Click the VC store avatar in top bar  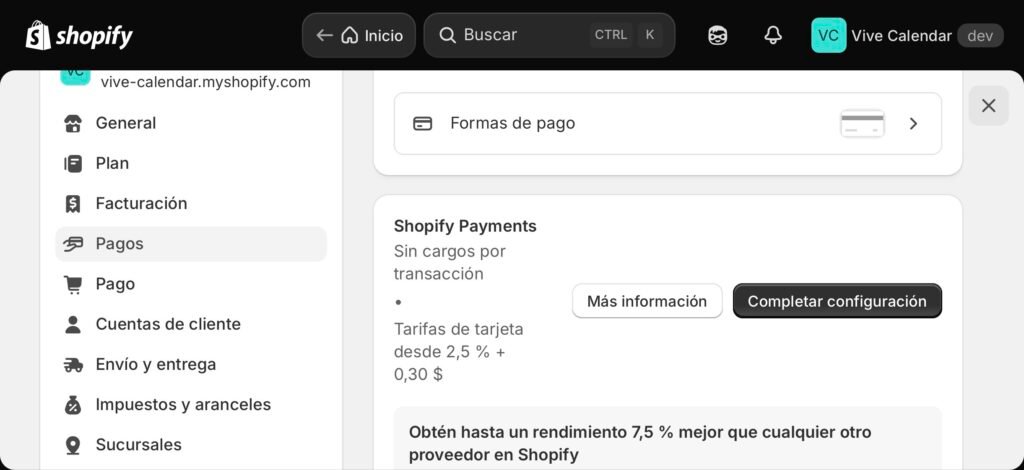point(829,35)
